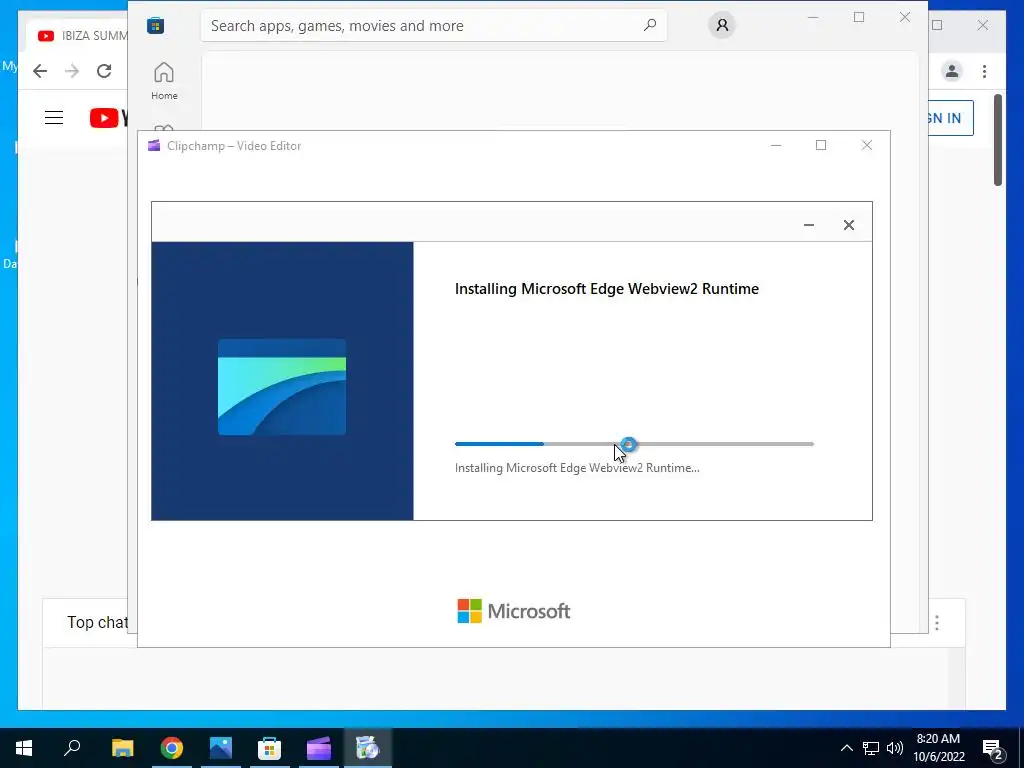The width and height of the screenshot is (1024, 768).
Task: Open the Windows Start menu
Action: coord(24,748)
